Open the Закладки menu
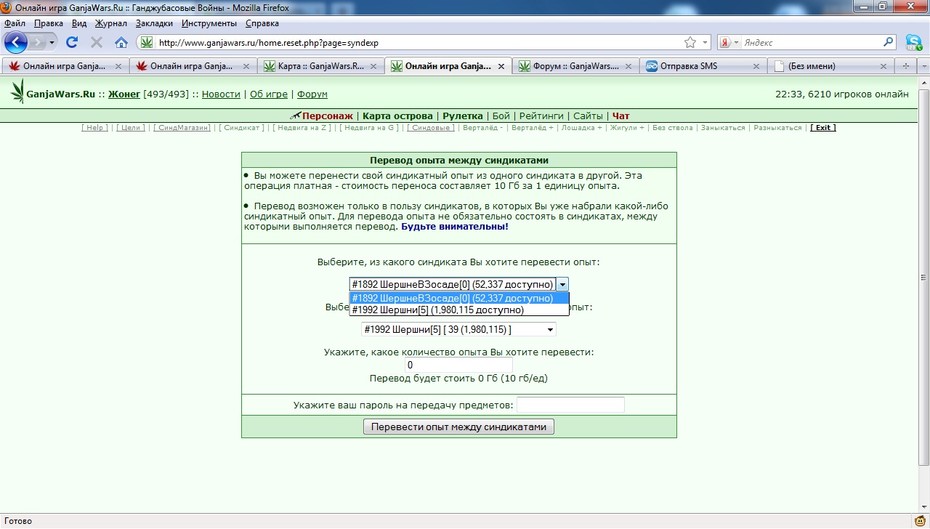930x529 pixels. point(154,23)
